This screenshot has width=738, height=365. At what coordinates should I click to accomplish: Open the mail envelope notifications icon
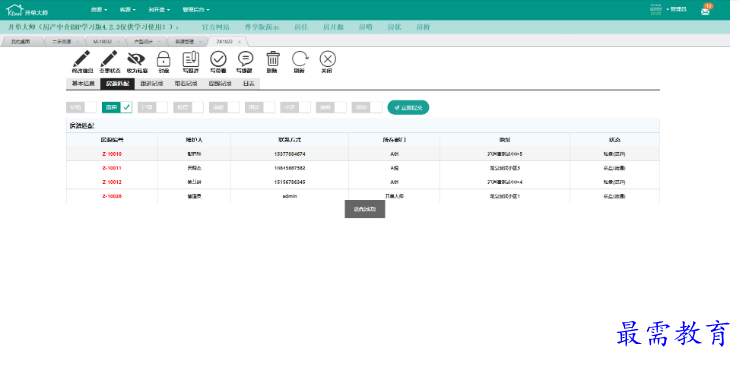point(705,11)
